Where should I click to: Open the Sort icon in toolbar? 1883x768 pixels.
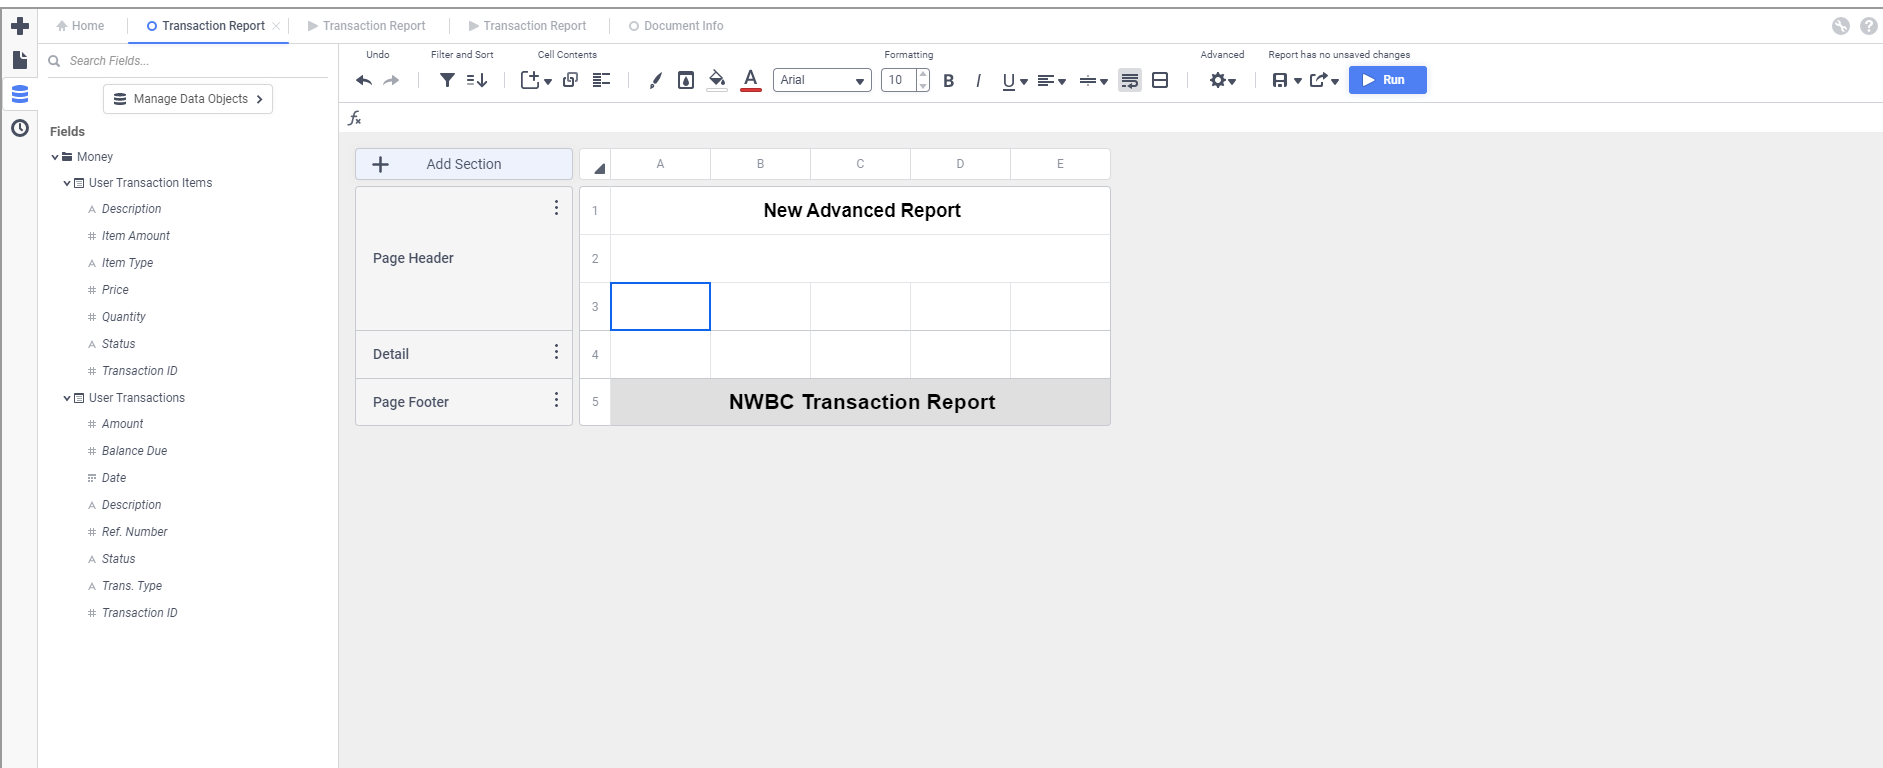477,80
